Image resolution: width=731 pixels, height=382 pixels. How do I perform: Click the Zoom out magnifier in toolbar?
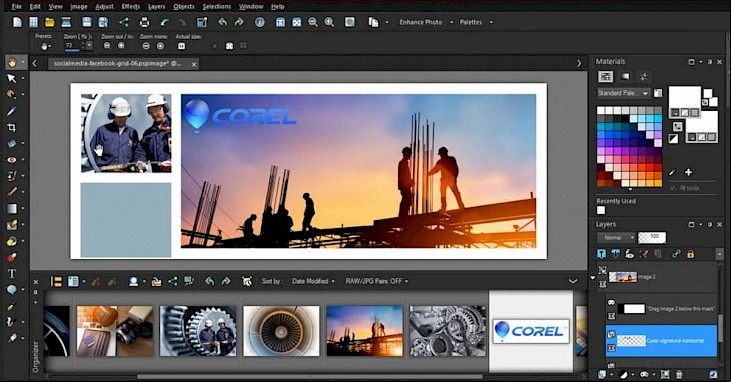pyautogui.click(x=313, y=22)
